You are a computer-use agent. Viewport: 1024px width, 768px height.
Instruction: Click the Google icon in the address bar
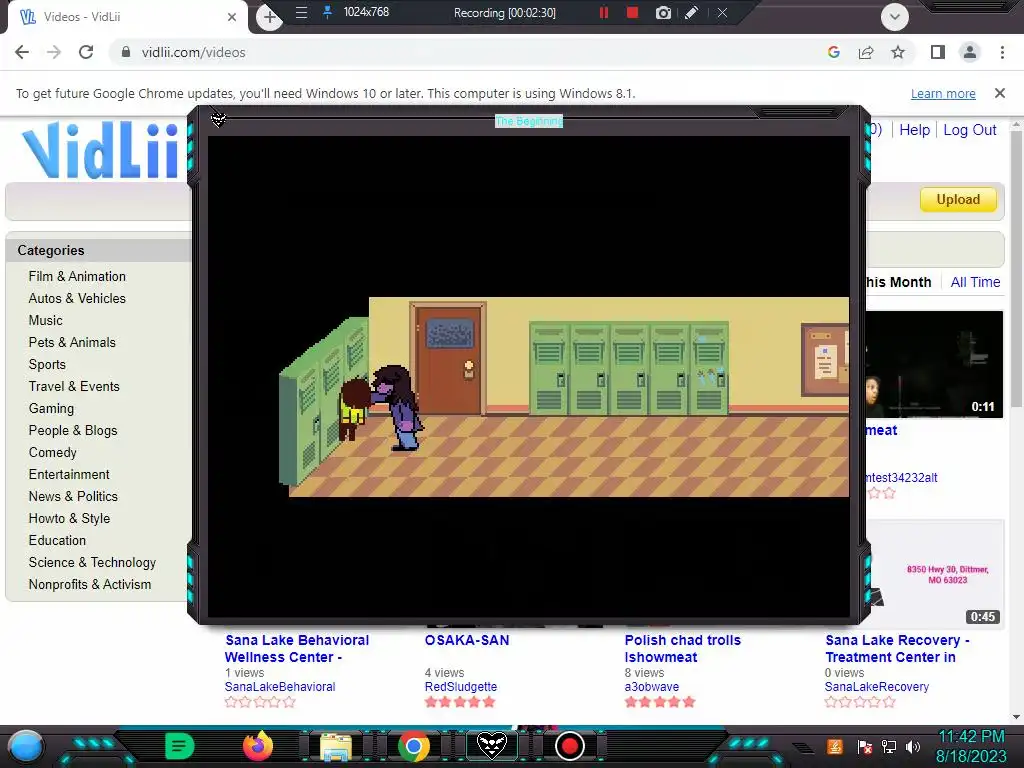pos(833,52)
